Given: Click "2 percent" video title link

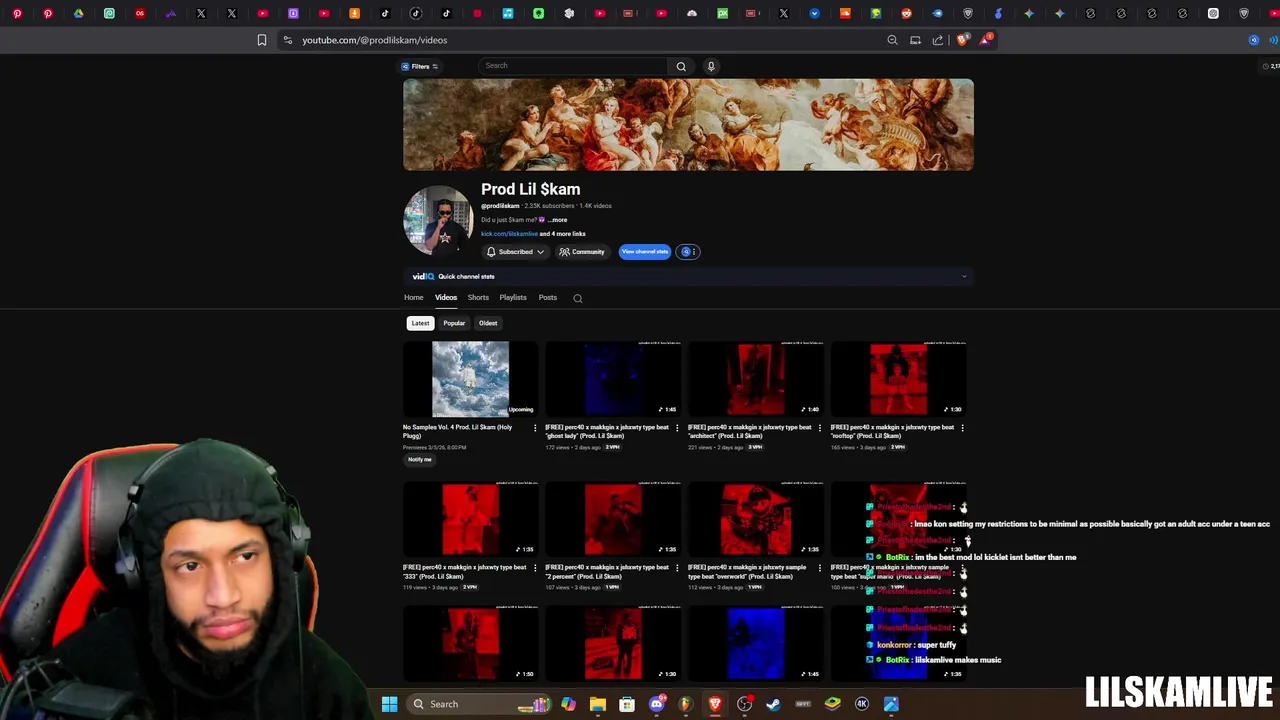Looking at the screenshot, I should [x=607, y=572].
